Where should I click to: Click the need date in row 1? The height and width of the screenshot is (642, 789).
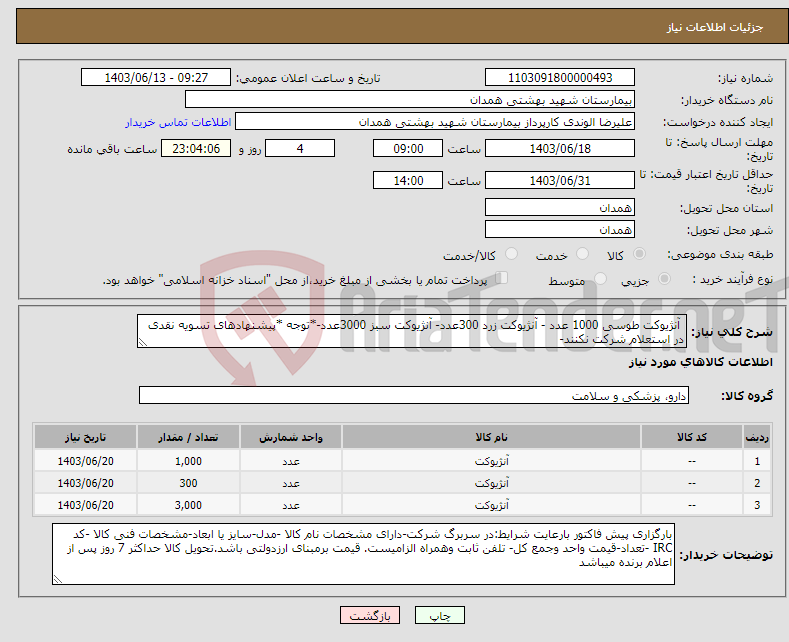pos(86,461)
